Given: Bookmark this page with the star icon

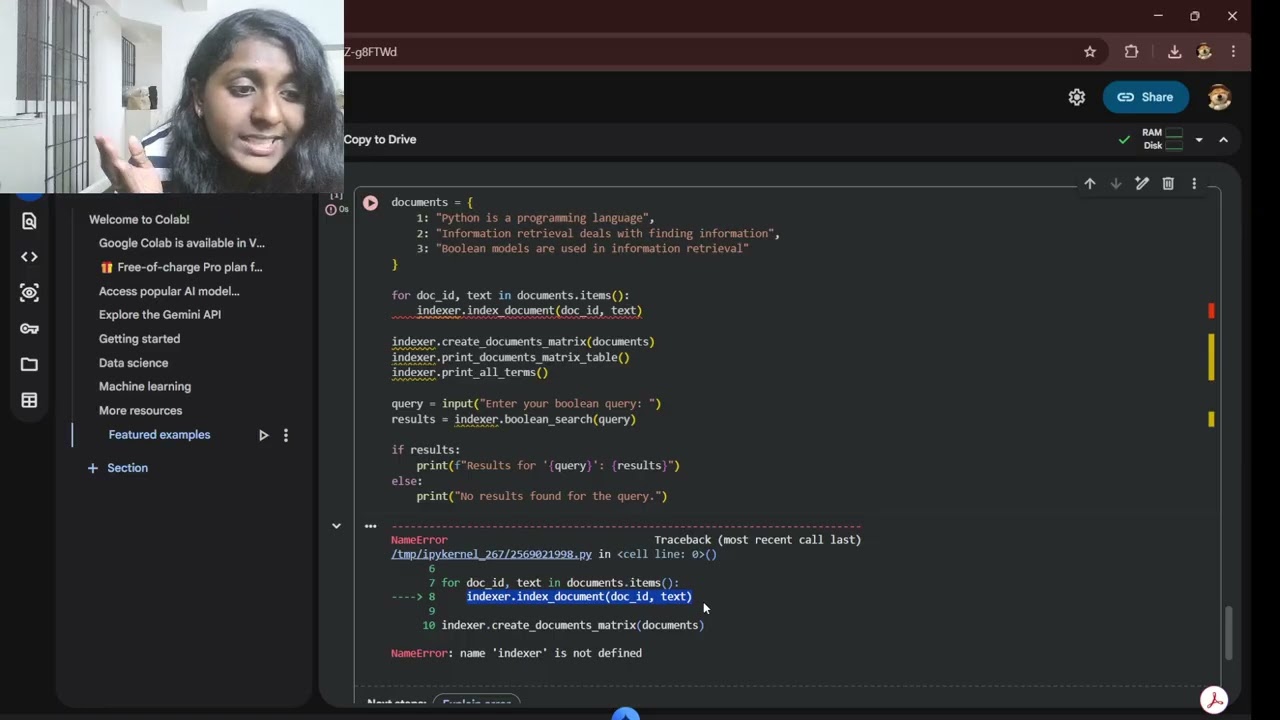Looking at the screenshot, I should (1090, 52).
